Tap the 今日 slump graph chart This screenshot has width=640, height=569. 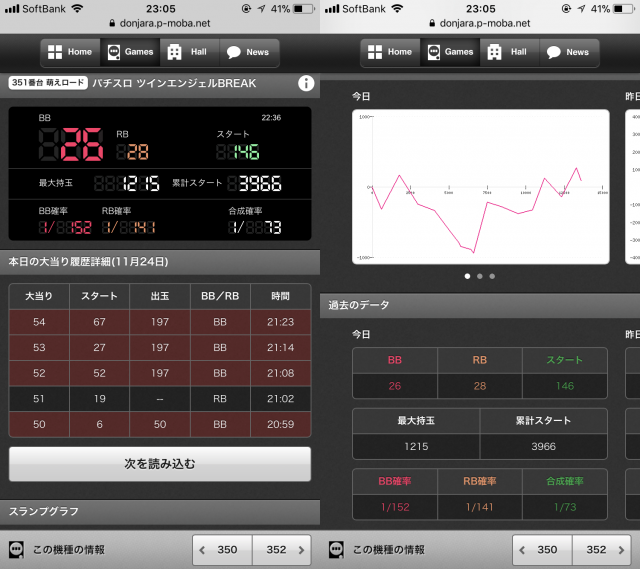click(480, 187)
